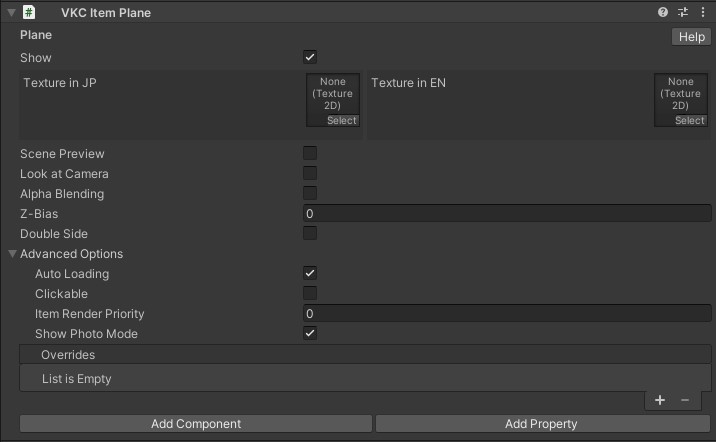Image resolution: width=716 pixels, height=442 pixels.
Task: Uncheck the Show checkbox
Action: (310, 58)
